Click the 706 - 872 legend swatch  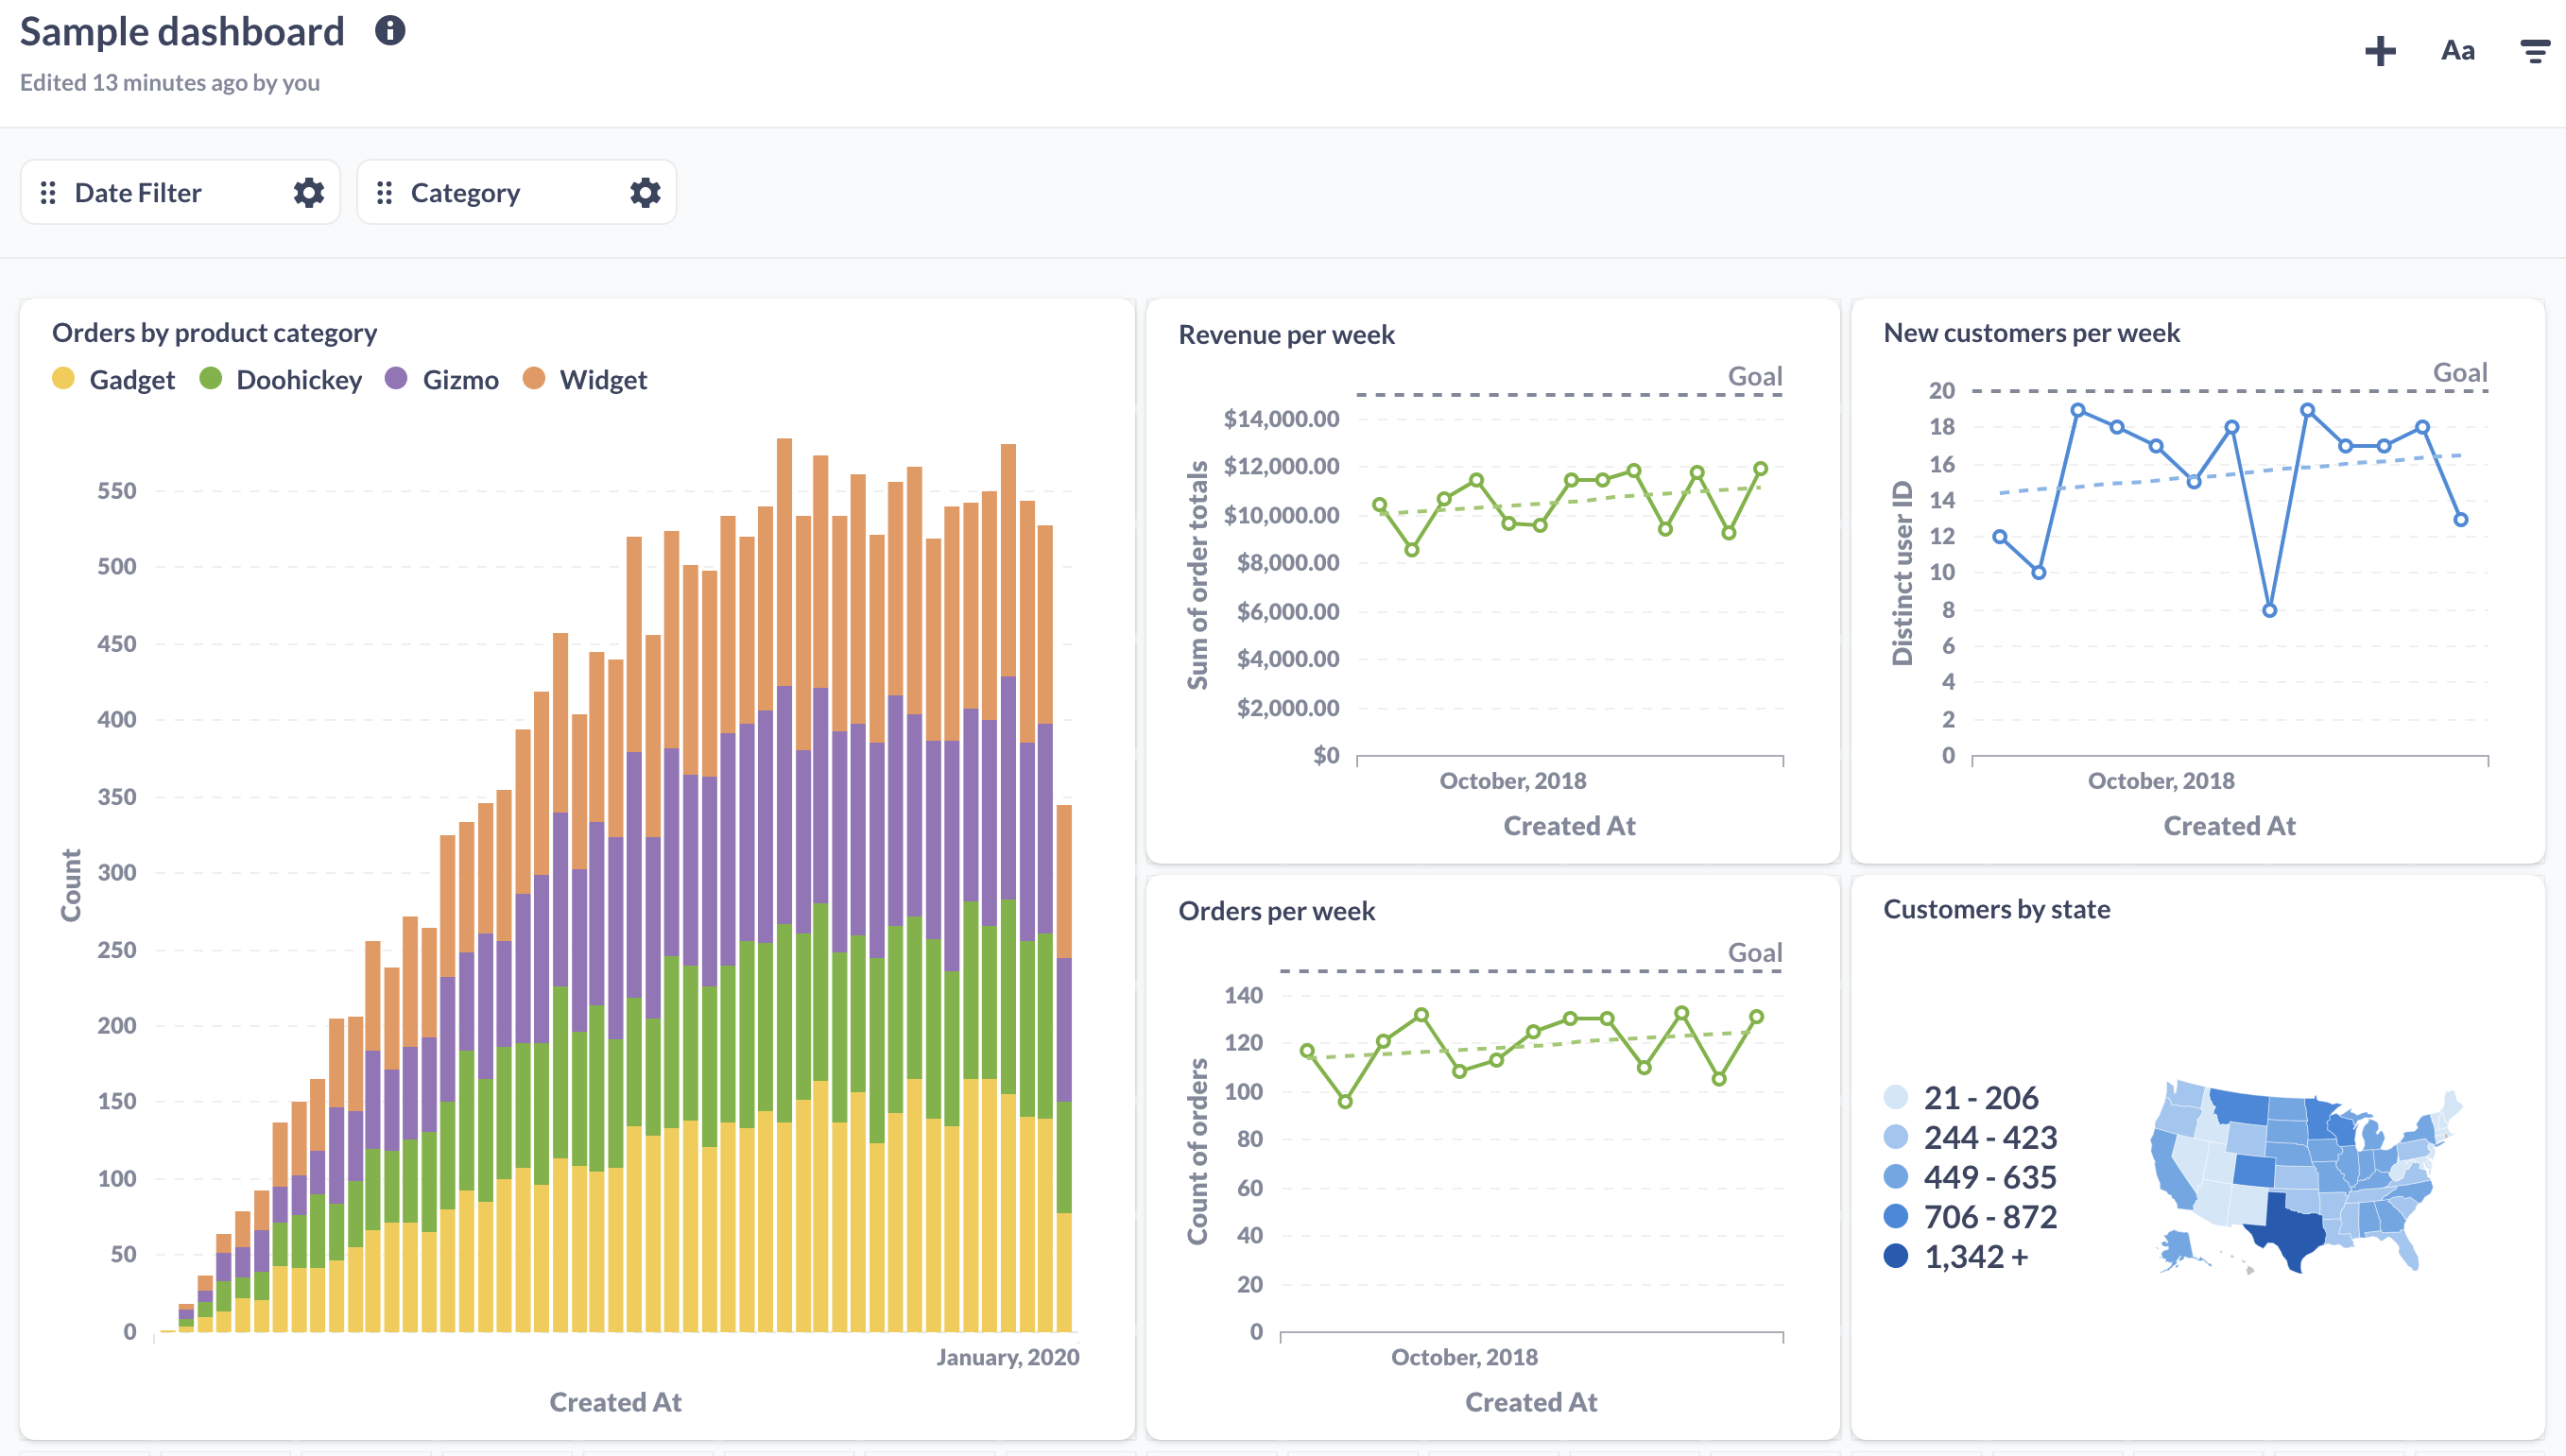[1895, 1216]
